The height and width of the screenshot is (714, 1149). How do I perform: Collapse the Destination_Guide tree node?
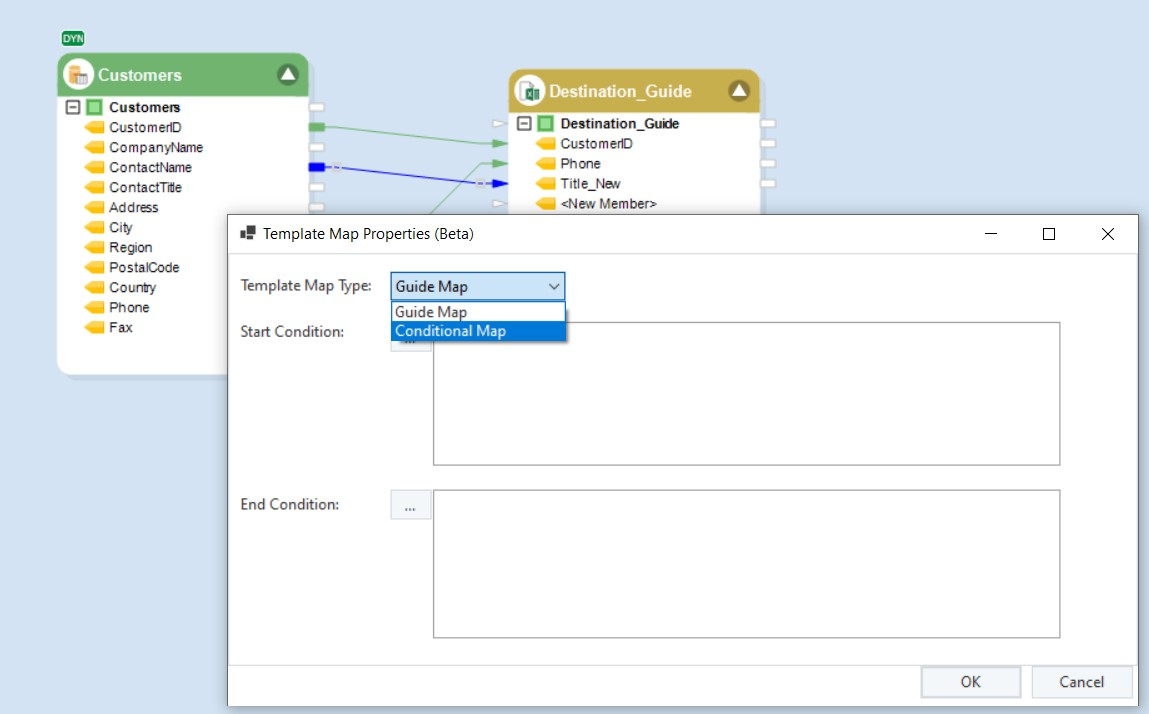[x=524, y=124]
